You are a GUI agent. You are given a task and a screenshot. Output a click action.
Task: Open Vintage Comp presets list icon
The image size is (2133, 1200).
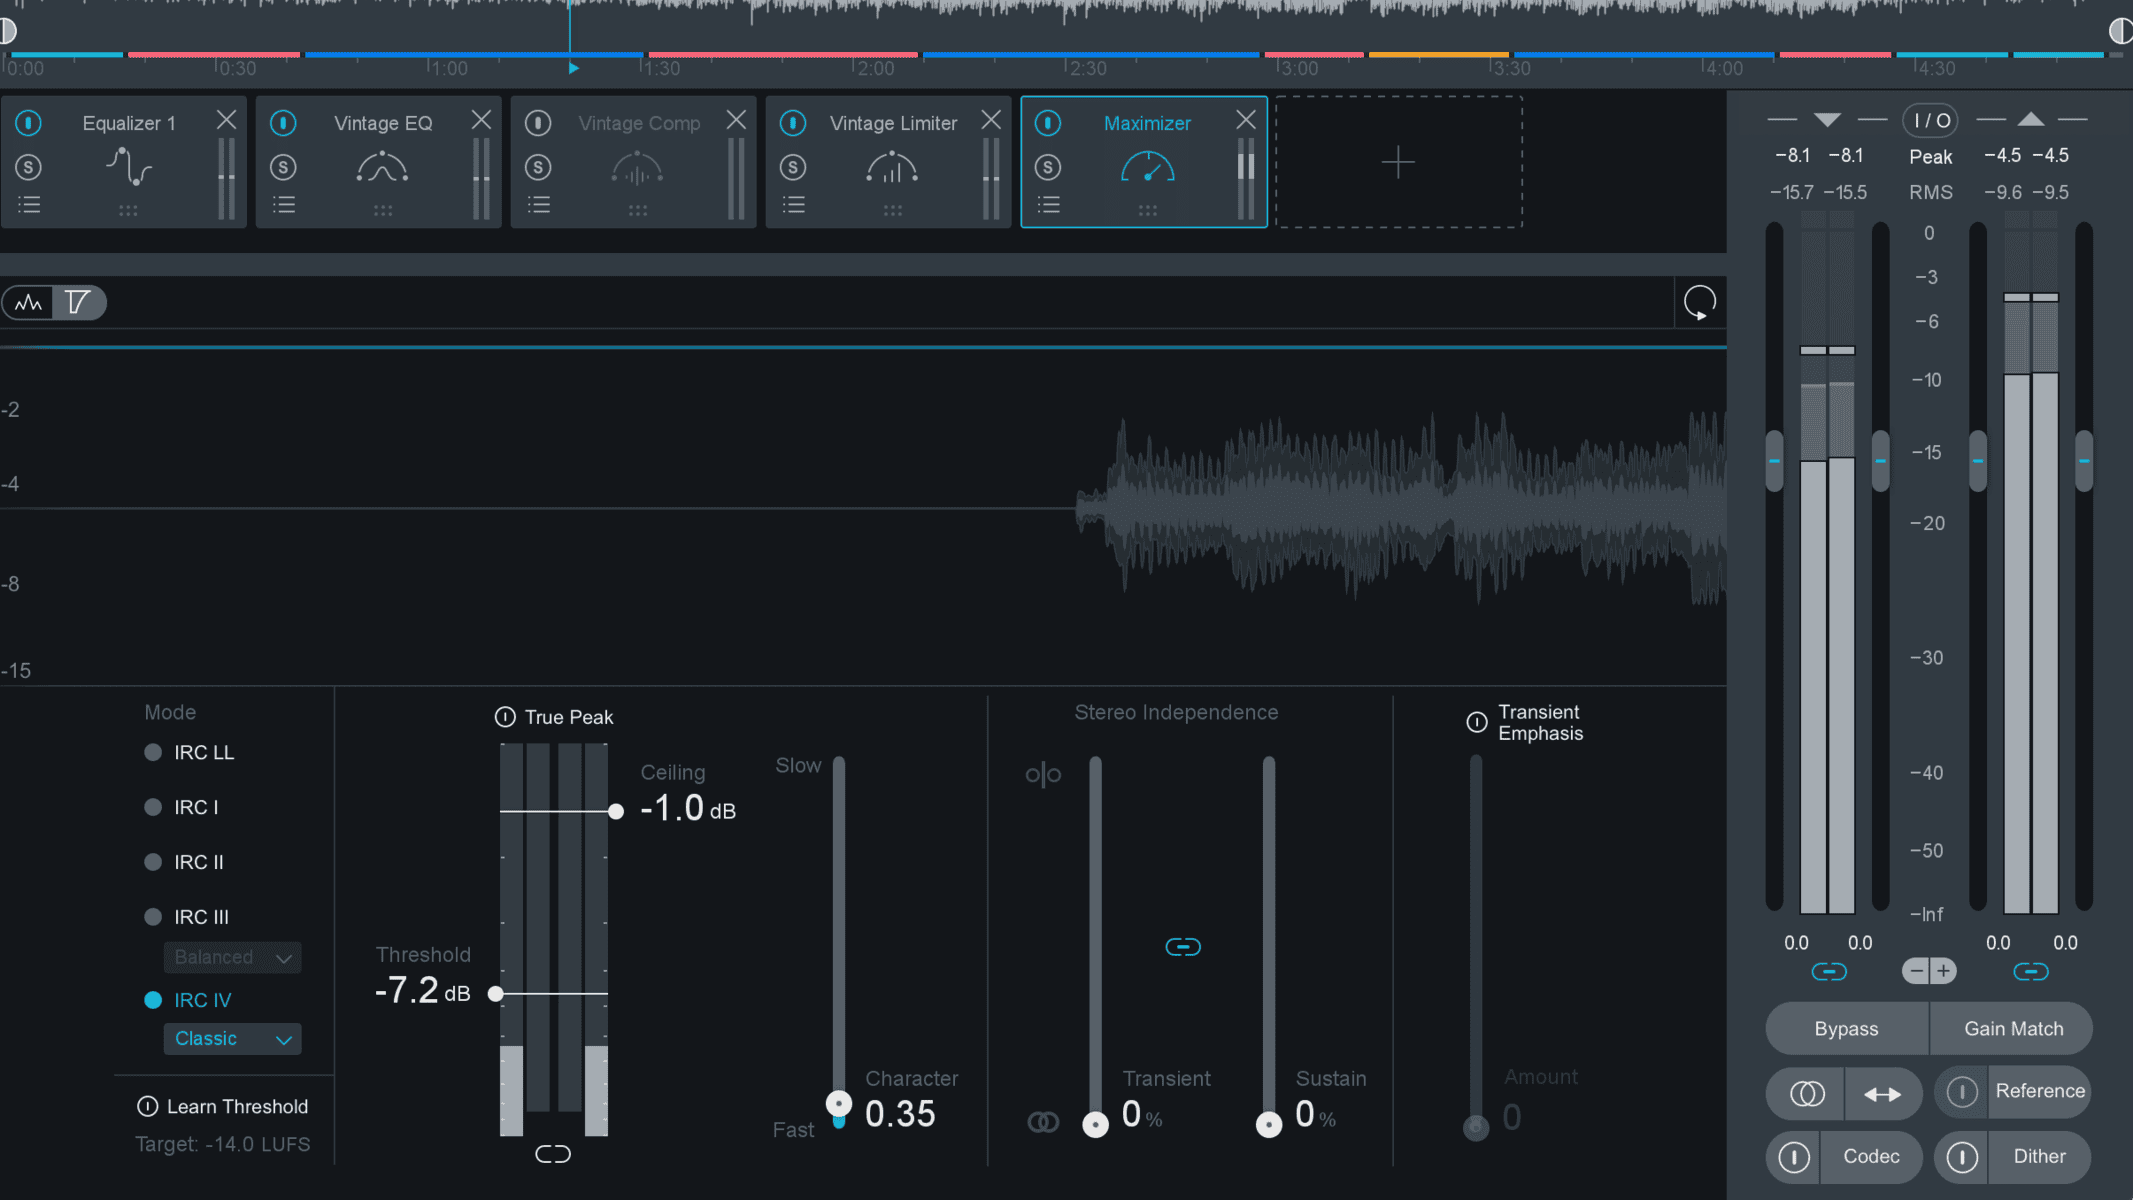click(539, 205)
